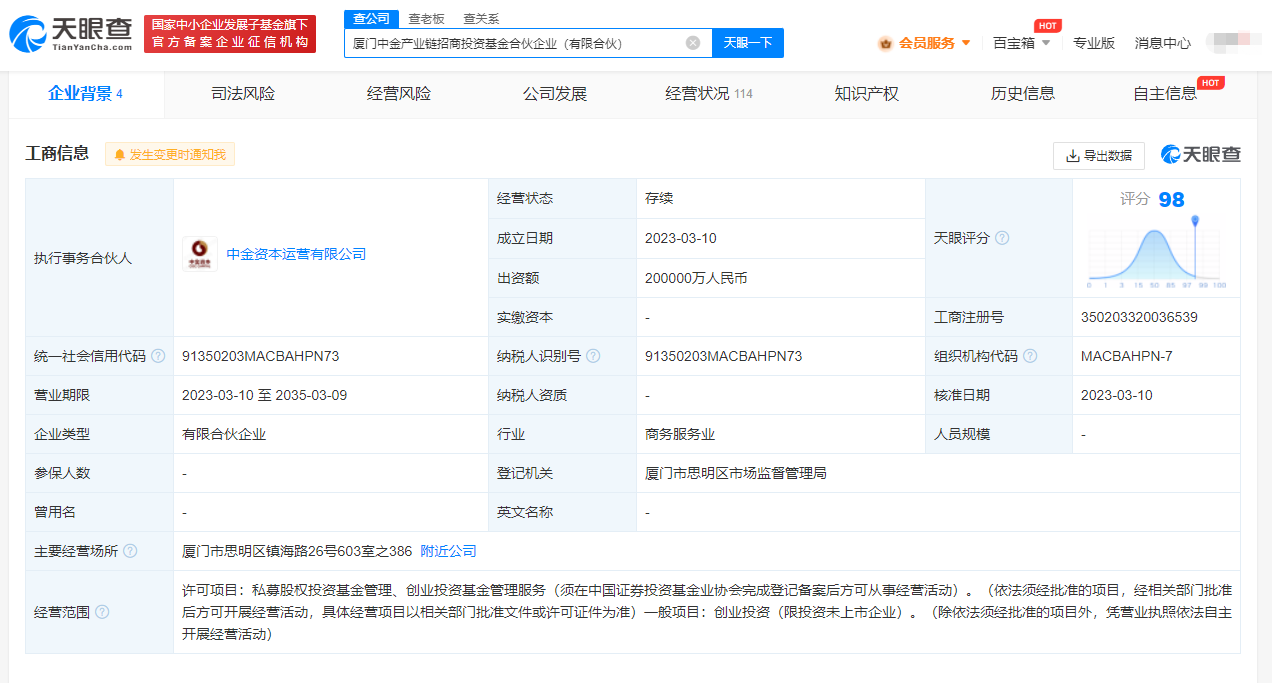Select the 查公司 search tab
1272x683 pixels.
(372, 18)
